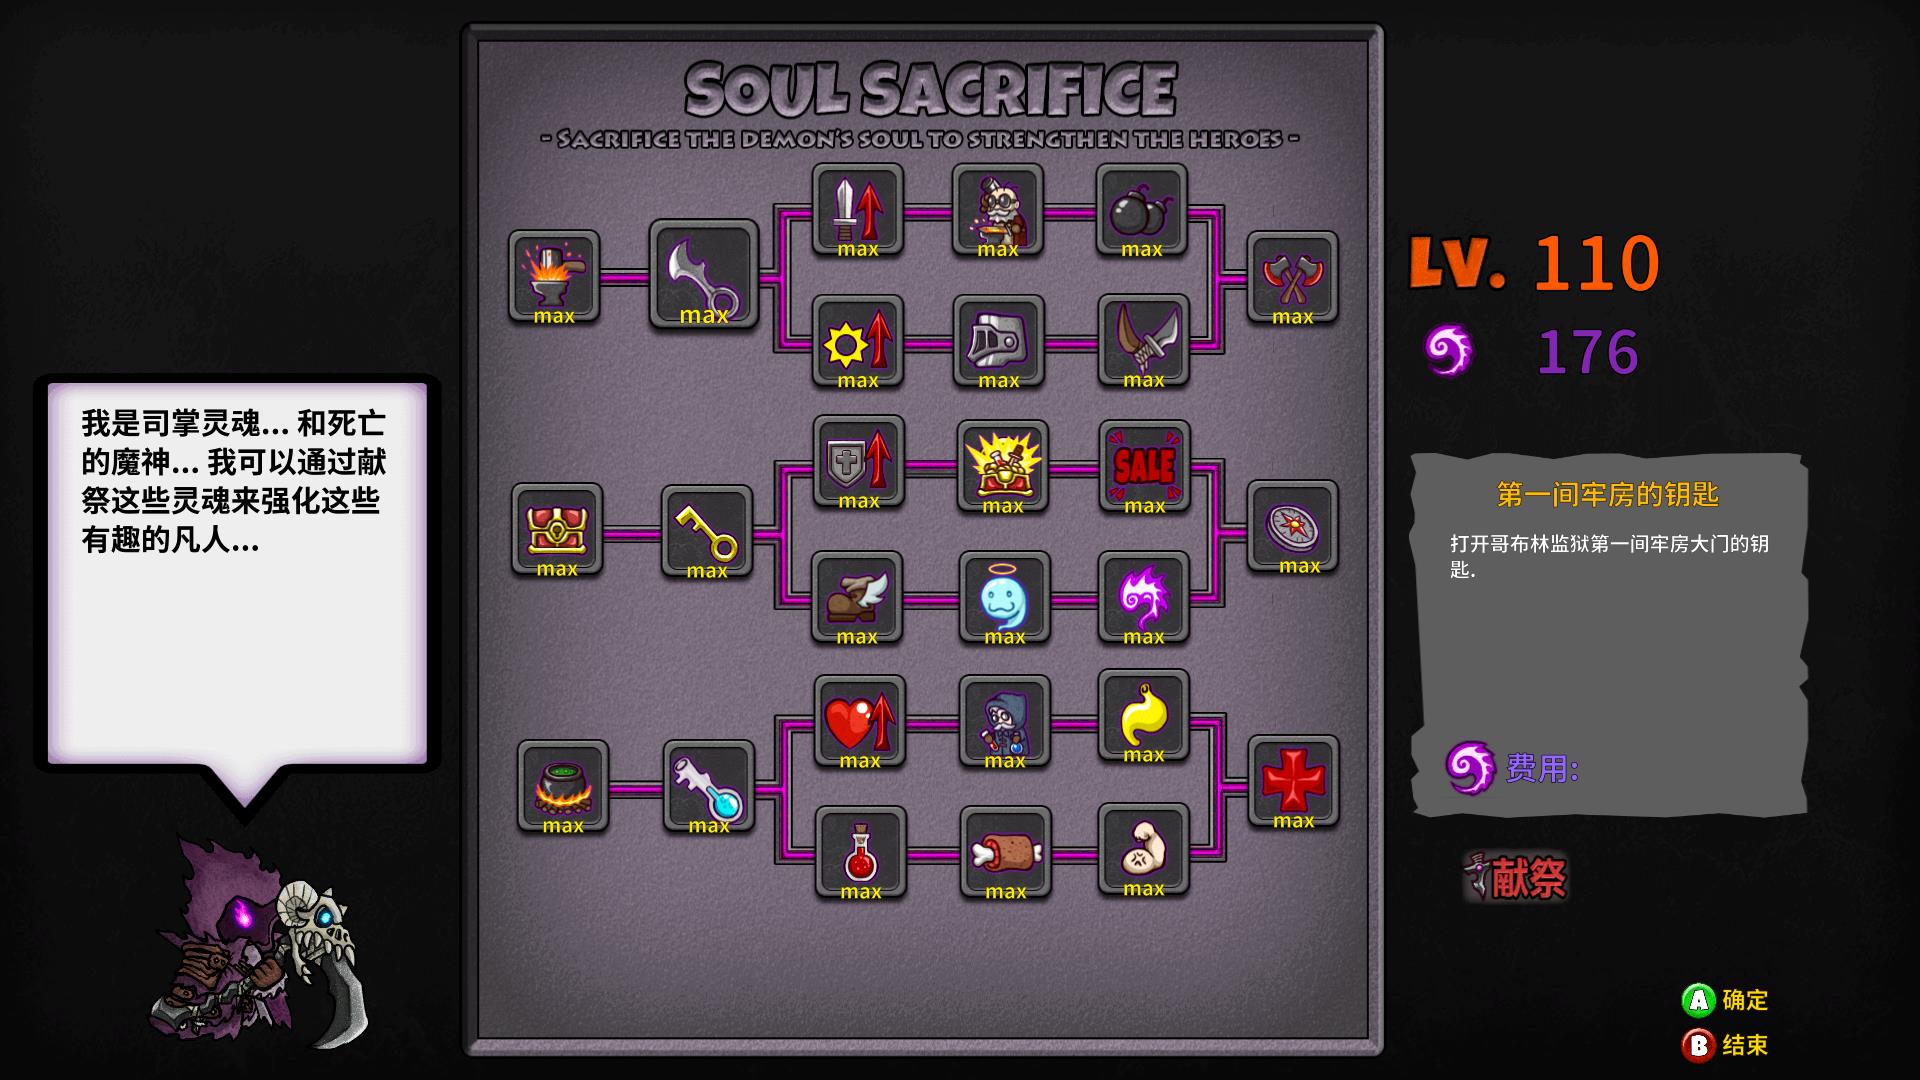Screen dimensions: 1920x1080
Task: Select the meat on bone skill
Action: tap(1006, 852)
